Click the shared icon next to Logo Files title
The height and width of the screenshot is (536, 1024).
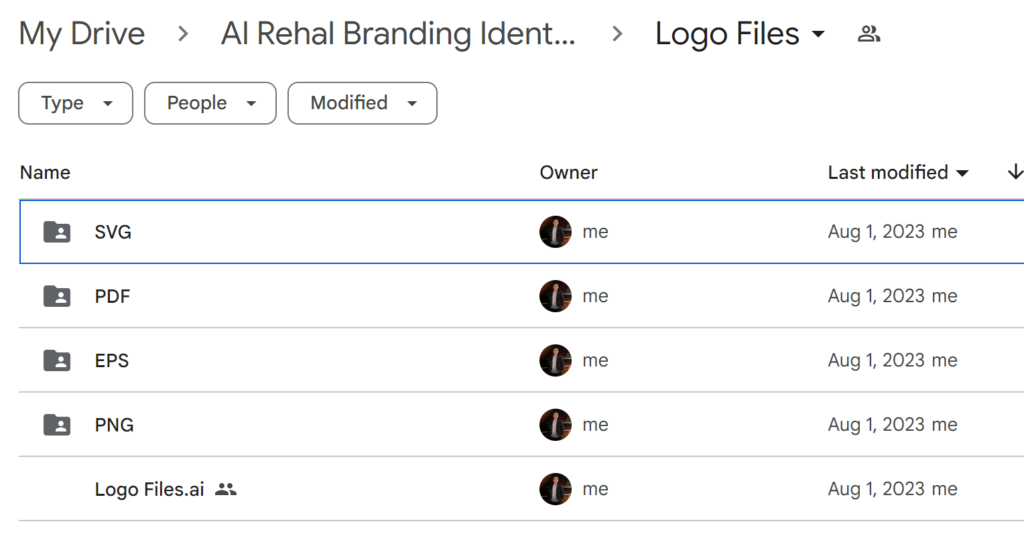tap(869, 34)
